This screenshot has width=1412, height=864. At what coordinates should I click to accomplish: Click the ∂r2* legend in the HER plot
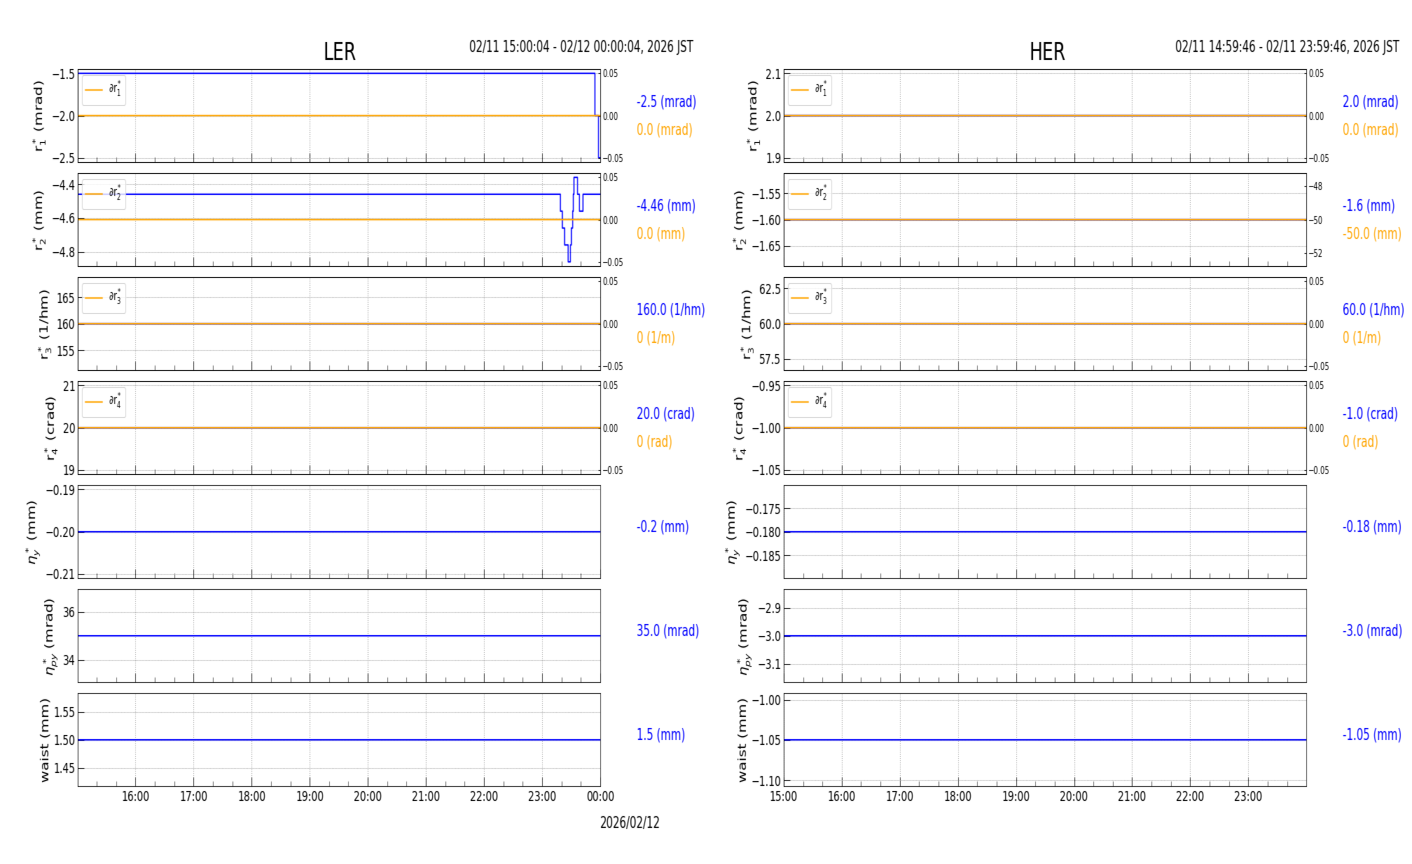[x=809, y=194]
